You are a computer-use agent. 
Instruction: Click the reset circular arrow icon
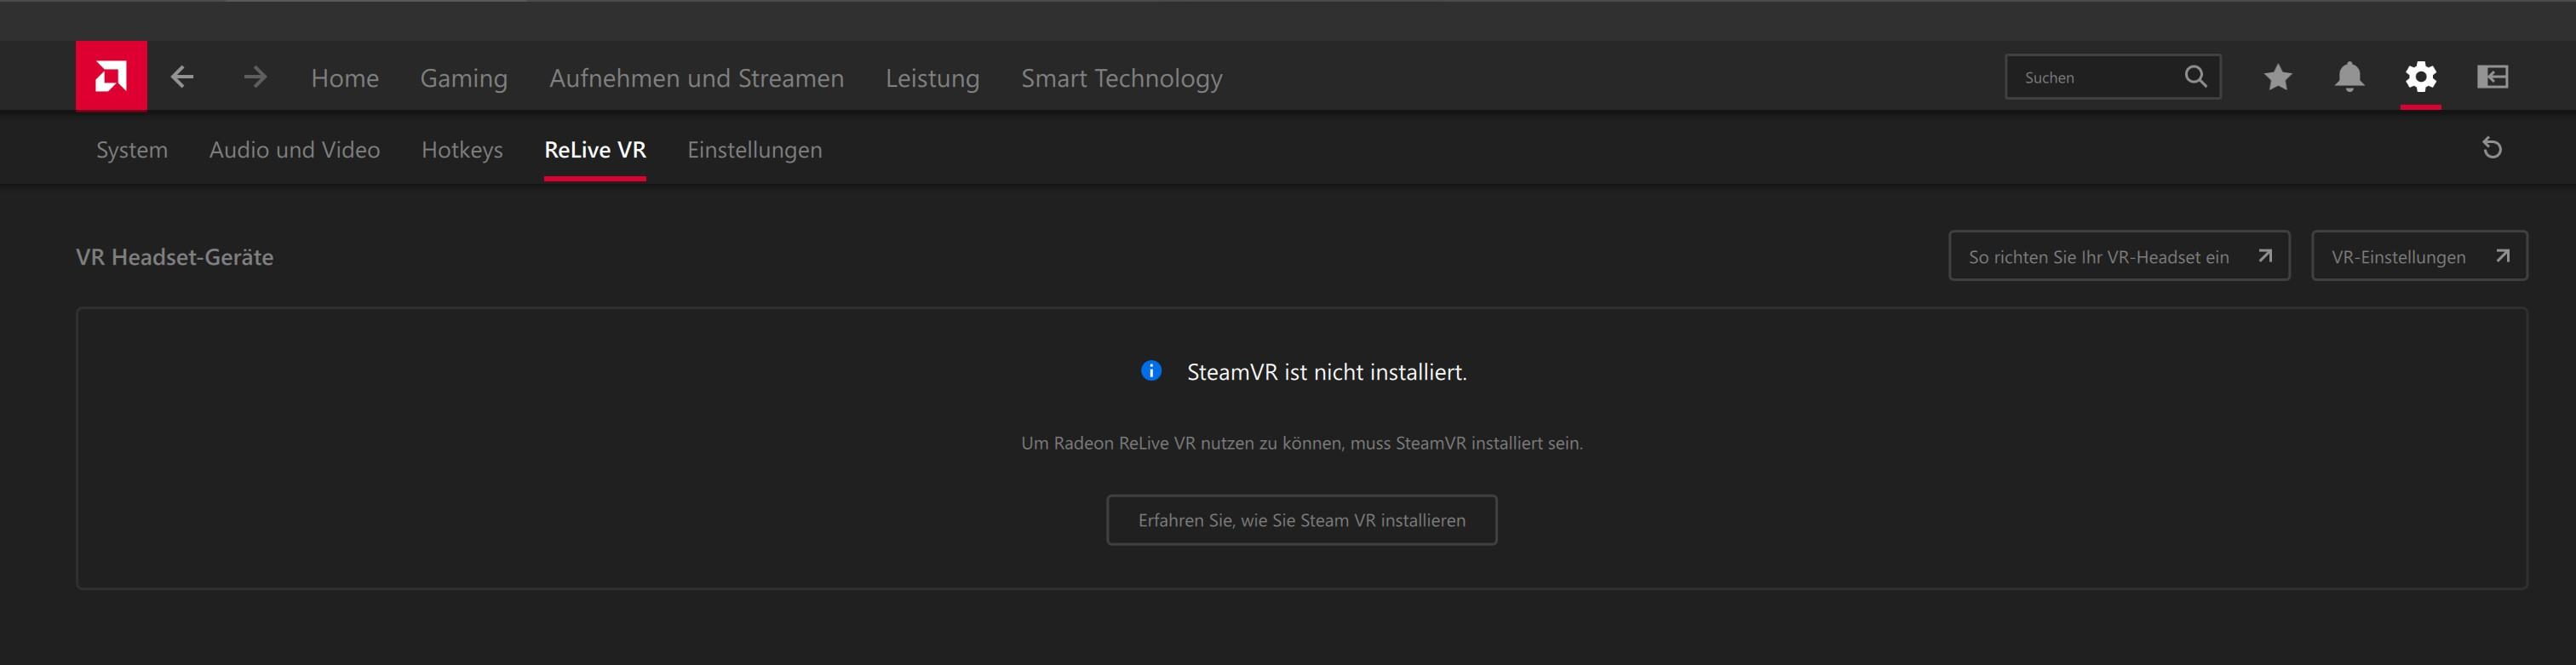2492,148
